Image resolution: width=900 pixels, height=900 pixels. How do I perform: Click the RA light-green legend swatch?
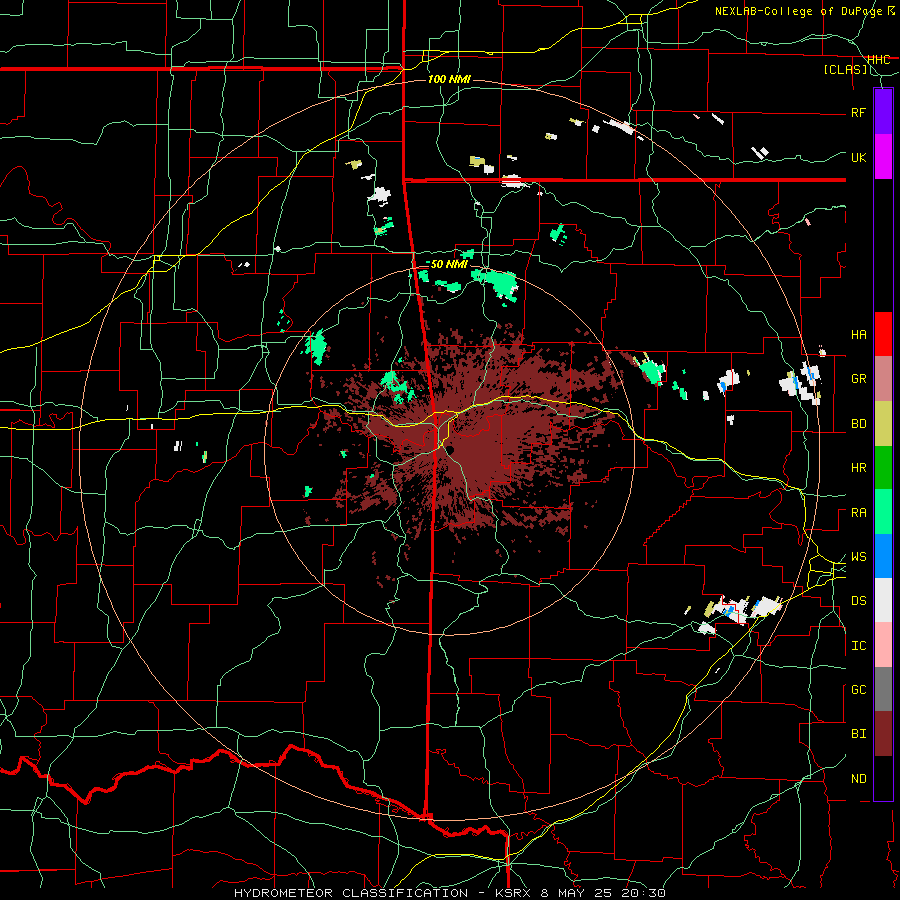883,512
